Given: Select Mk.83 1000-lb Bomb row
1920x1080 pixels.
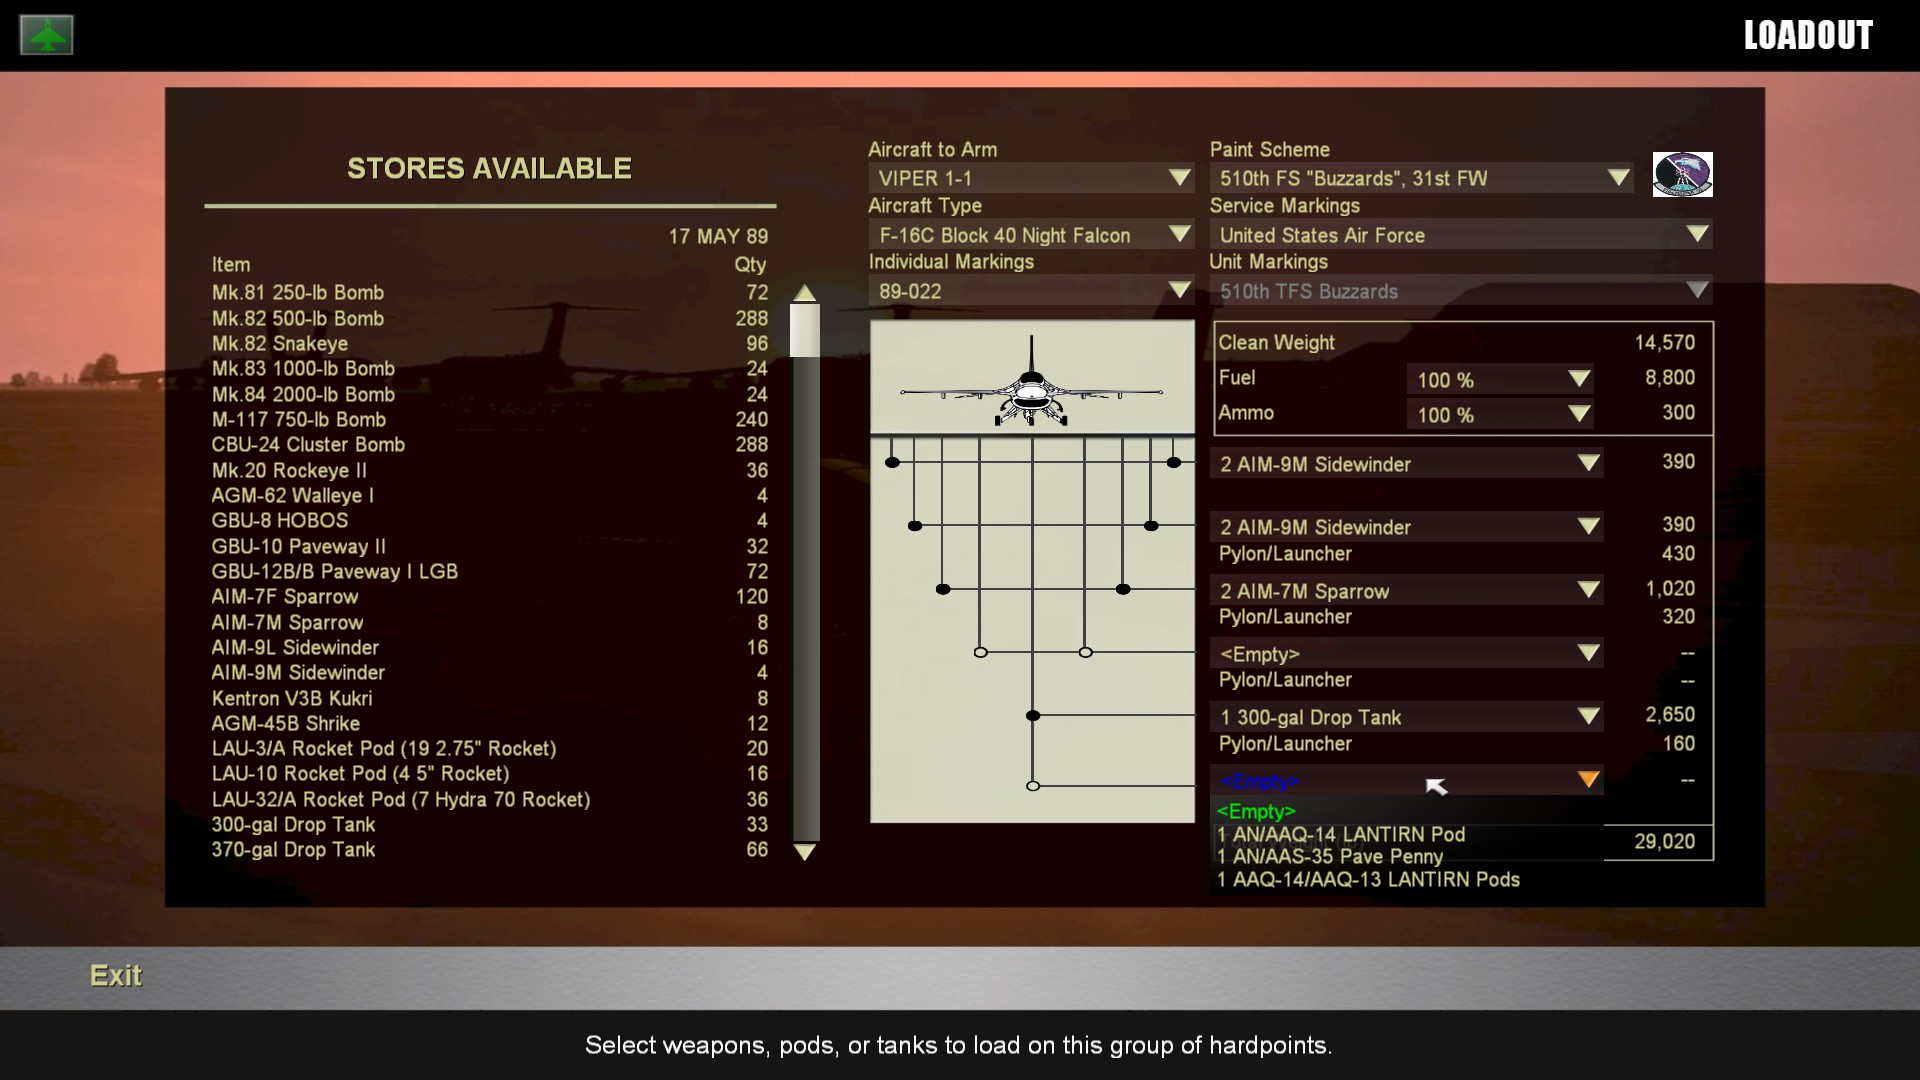Looking at the screenshot, I should (x=490, y=369).
